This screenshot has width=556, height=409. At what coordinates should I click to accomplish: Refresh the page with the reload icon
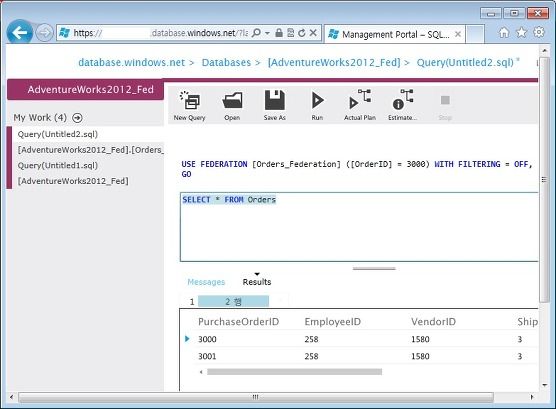(x=302, y=33)
